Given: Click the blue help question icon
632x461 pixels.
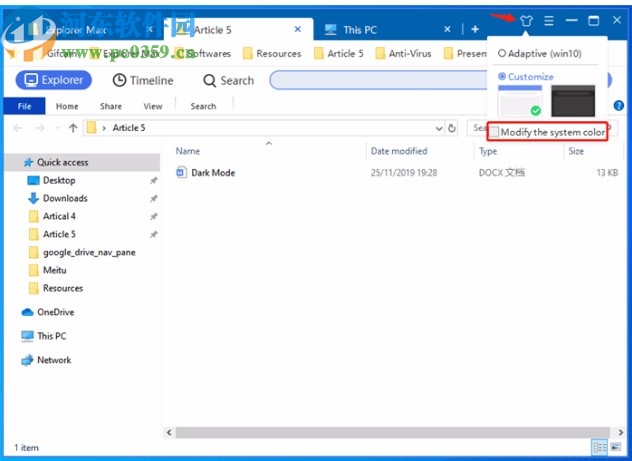Looking at the screenshot, I should tap(618, 106).
